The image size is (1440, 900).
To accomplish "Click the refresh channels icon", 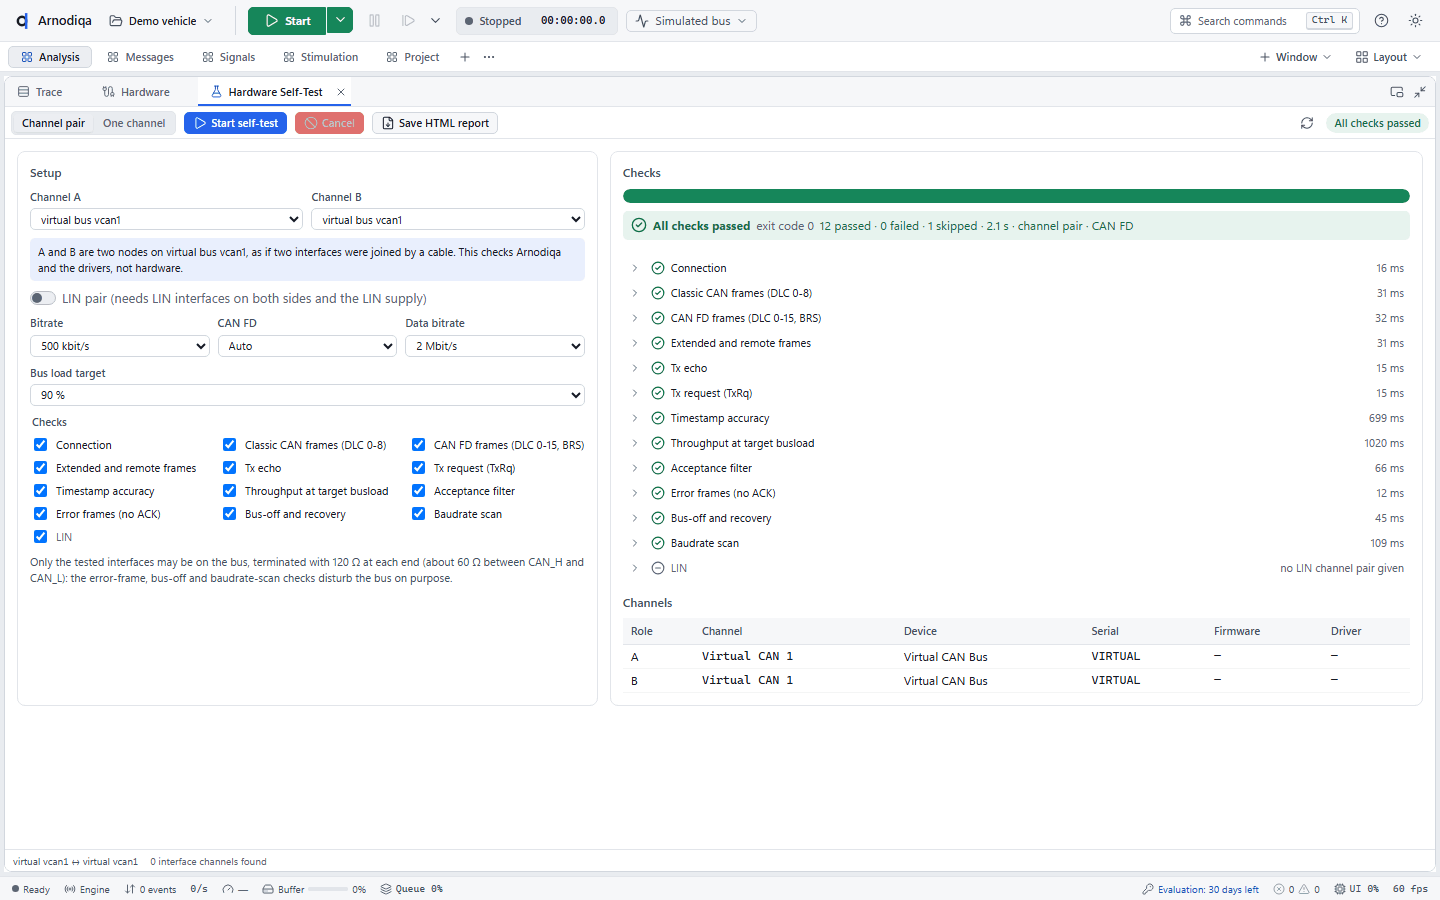I will 1306,123.
